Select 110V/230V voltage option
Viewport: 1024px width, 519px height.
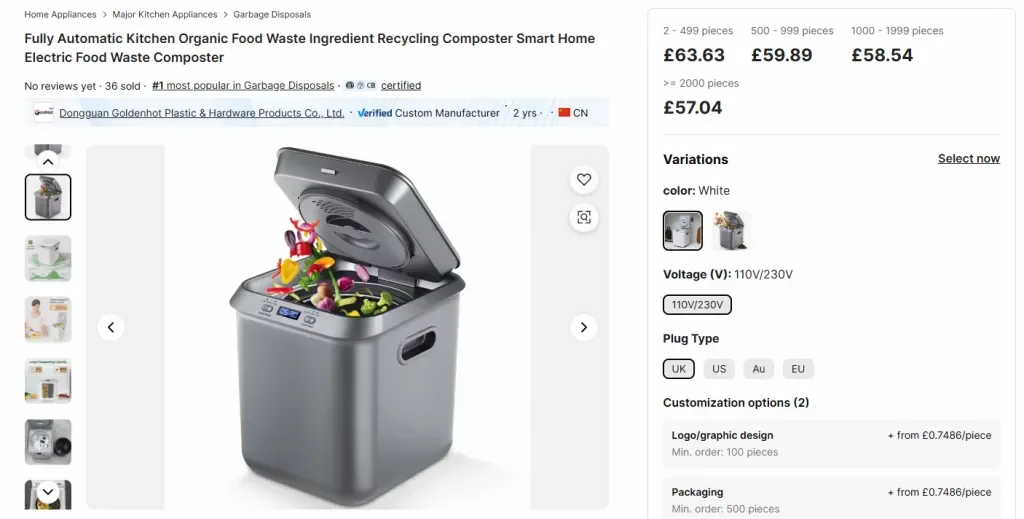point(697,305)
